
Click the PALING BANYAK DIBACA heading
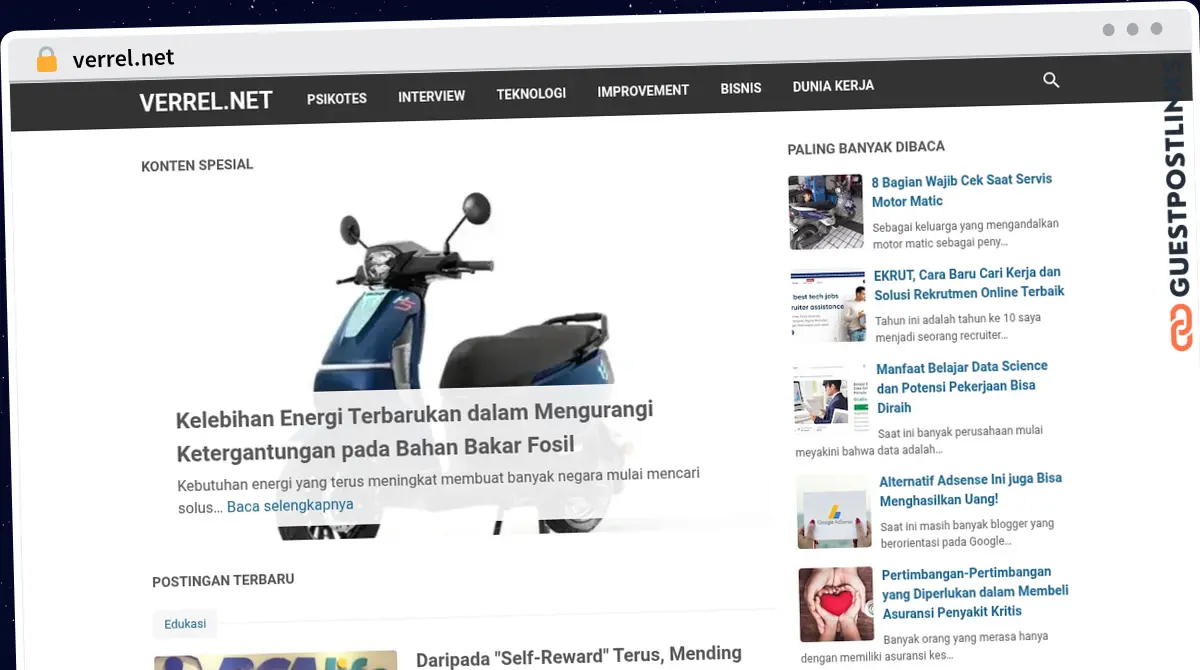coord(866,147)
